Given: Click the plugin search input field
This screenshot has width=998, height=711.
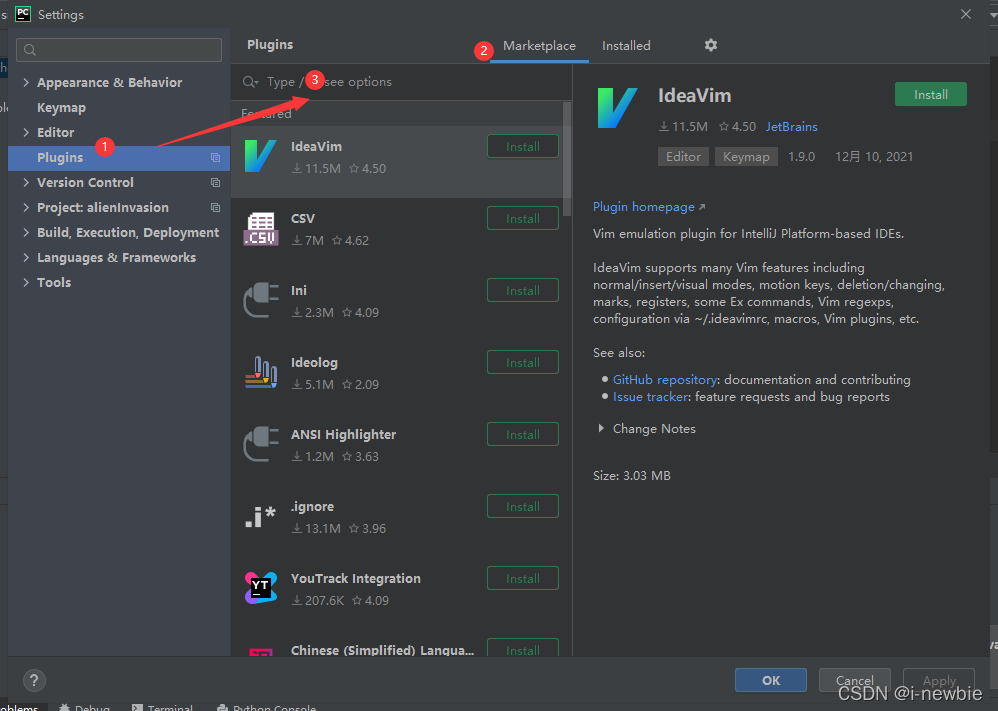Looking at the screenshot, I should 401,82.
